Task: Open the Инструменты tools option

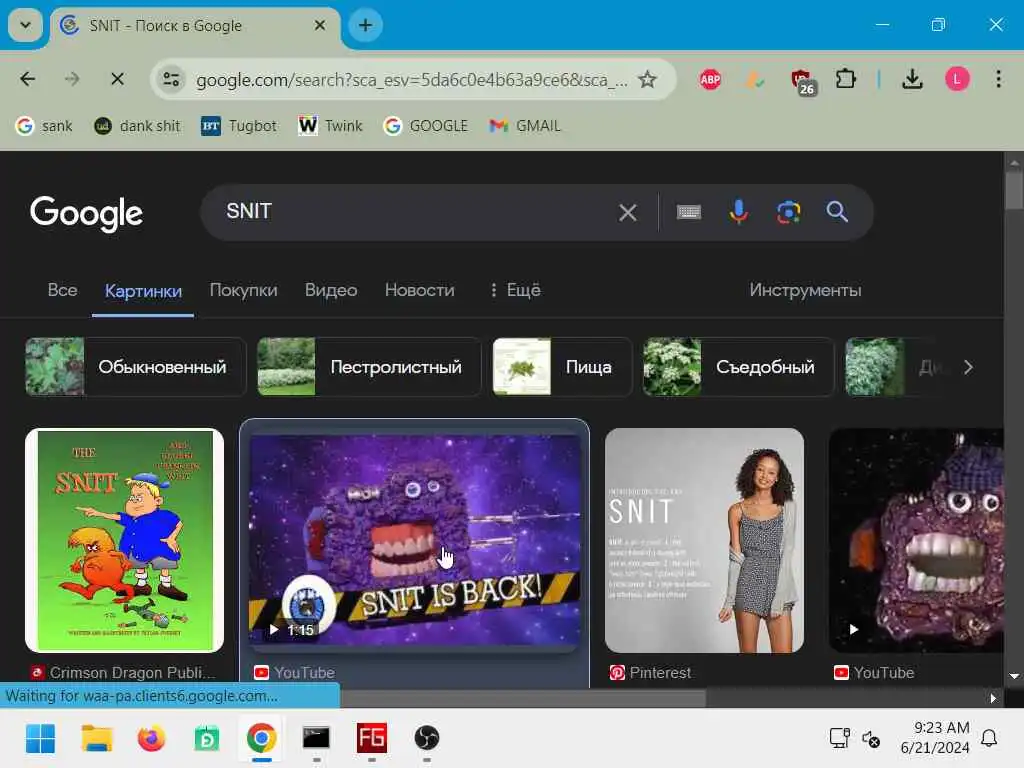Action: (x=805, y=290)
